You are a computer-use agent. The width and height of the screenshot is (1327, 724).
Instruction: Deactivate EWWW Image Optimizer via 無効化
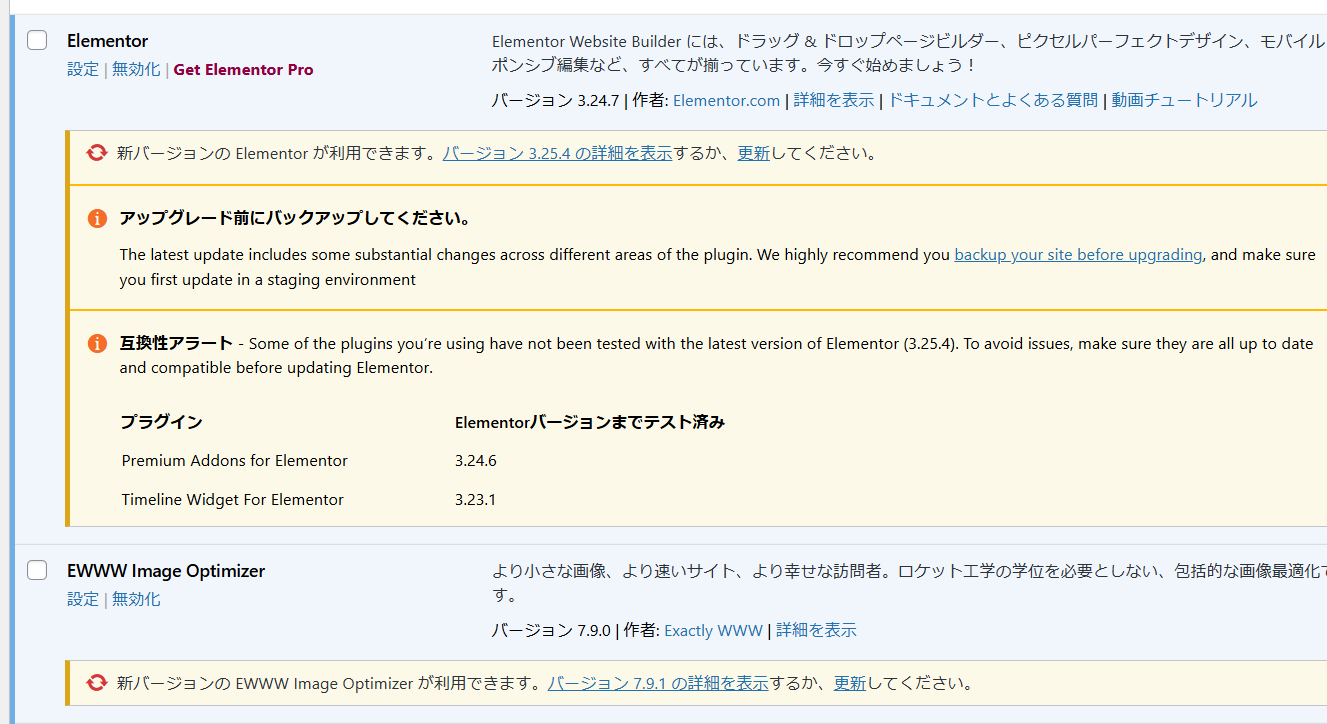point(136,599)
